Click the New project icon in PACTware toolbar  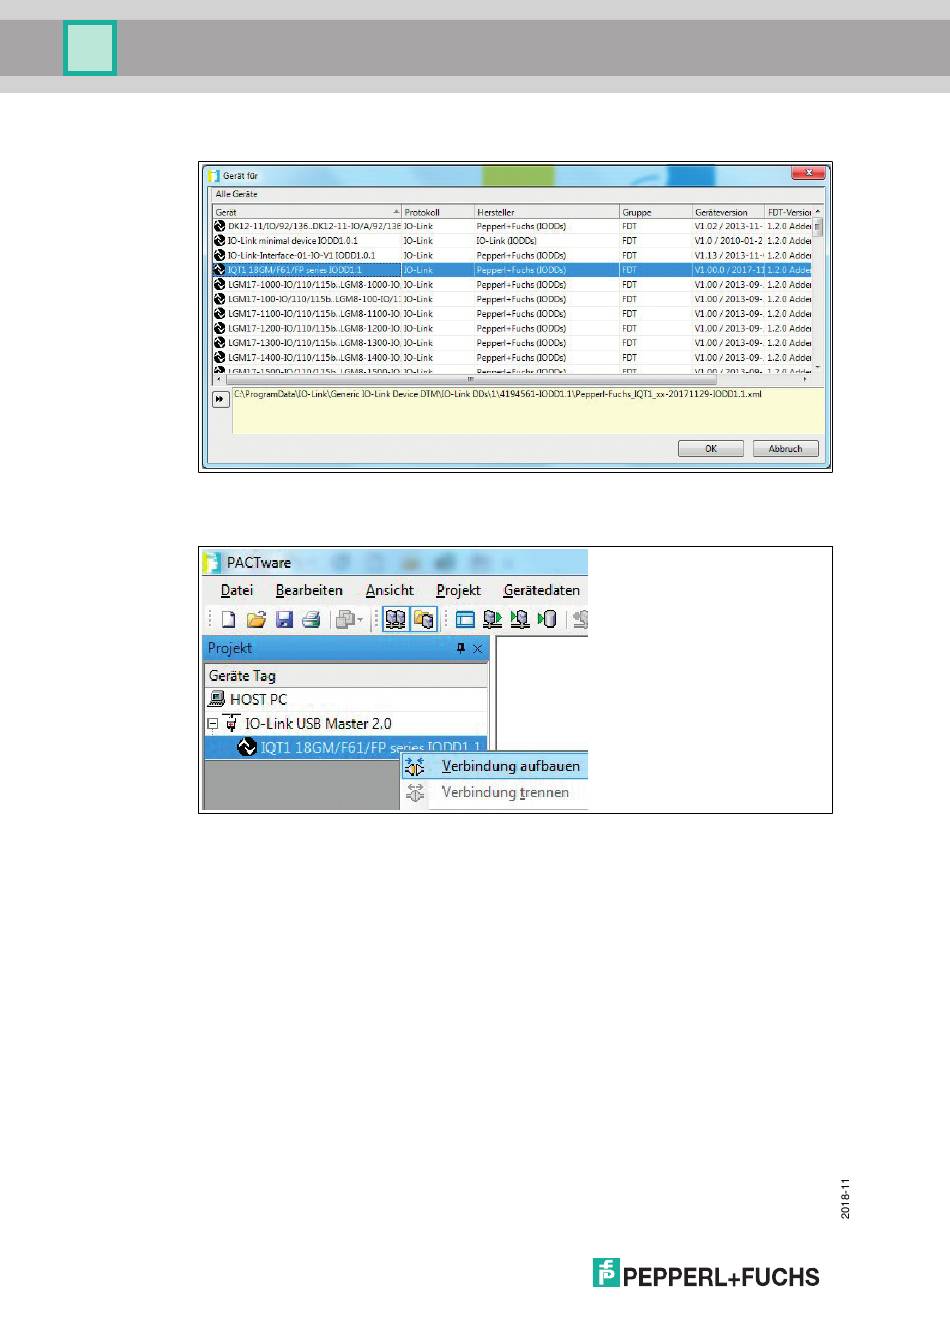click(228, 620)
